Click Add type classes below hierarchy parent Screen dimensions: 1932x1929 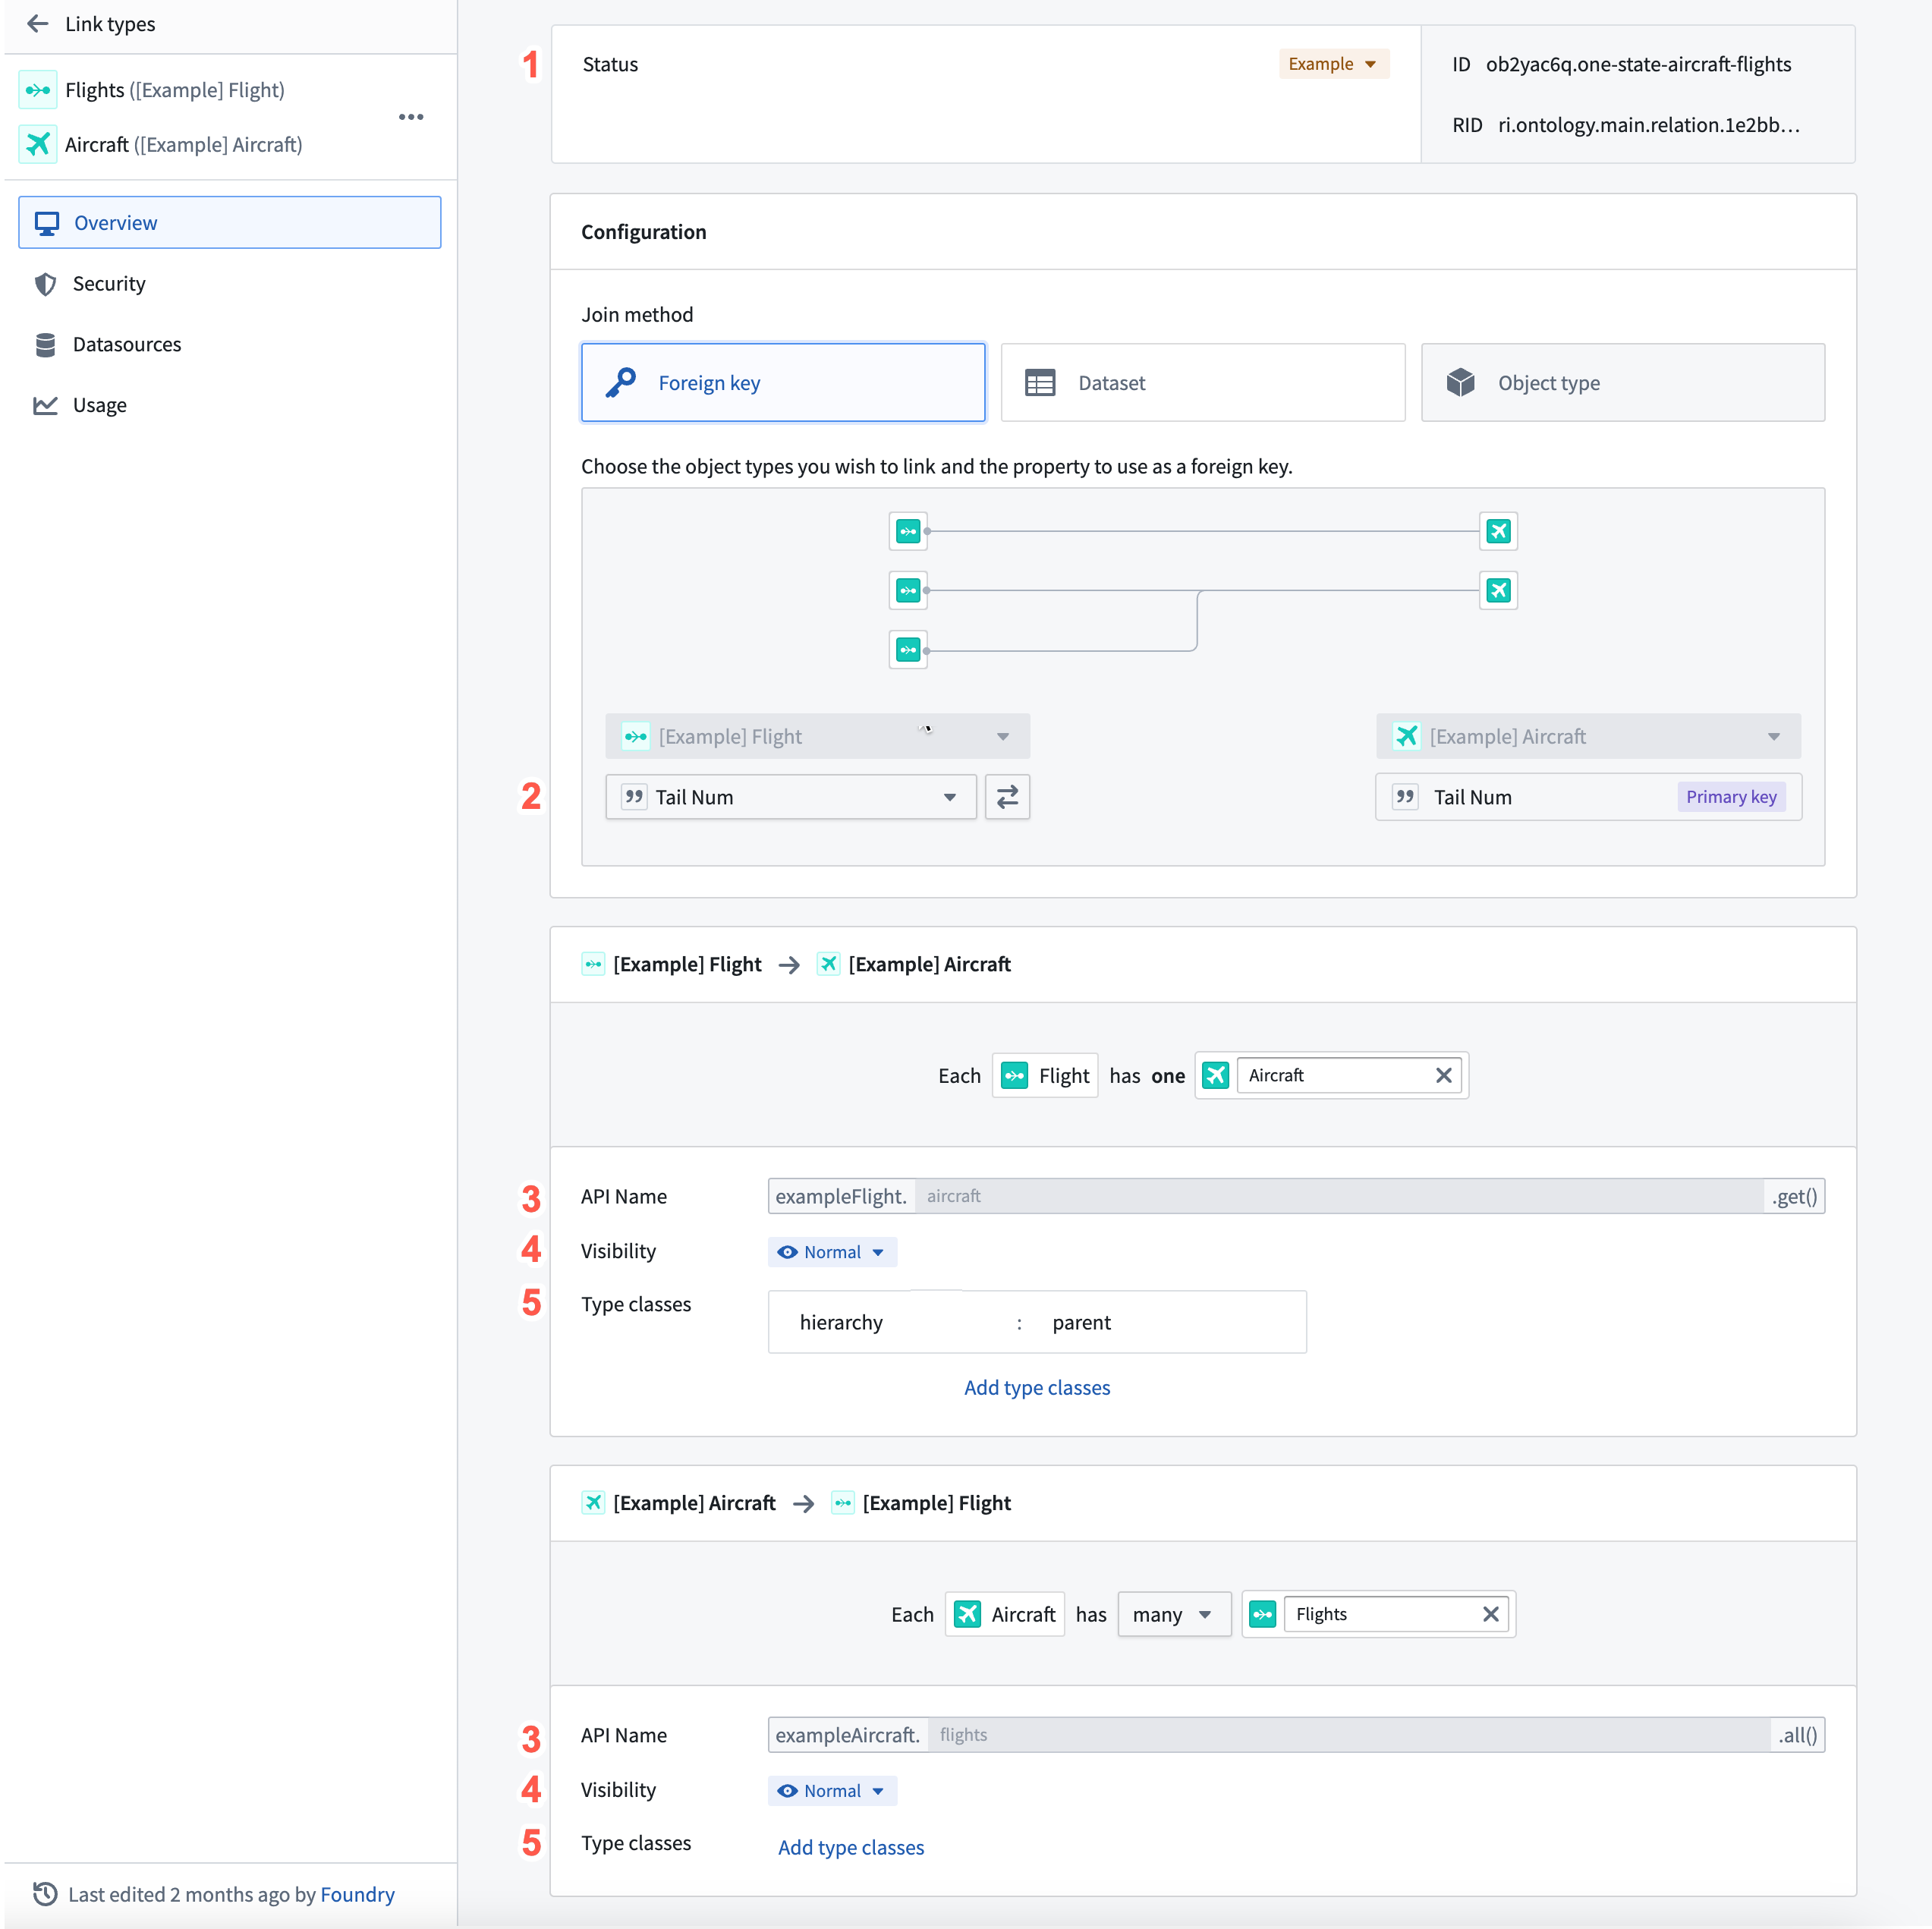point(1037,1387)
